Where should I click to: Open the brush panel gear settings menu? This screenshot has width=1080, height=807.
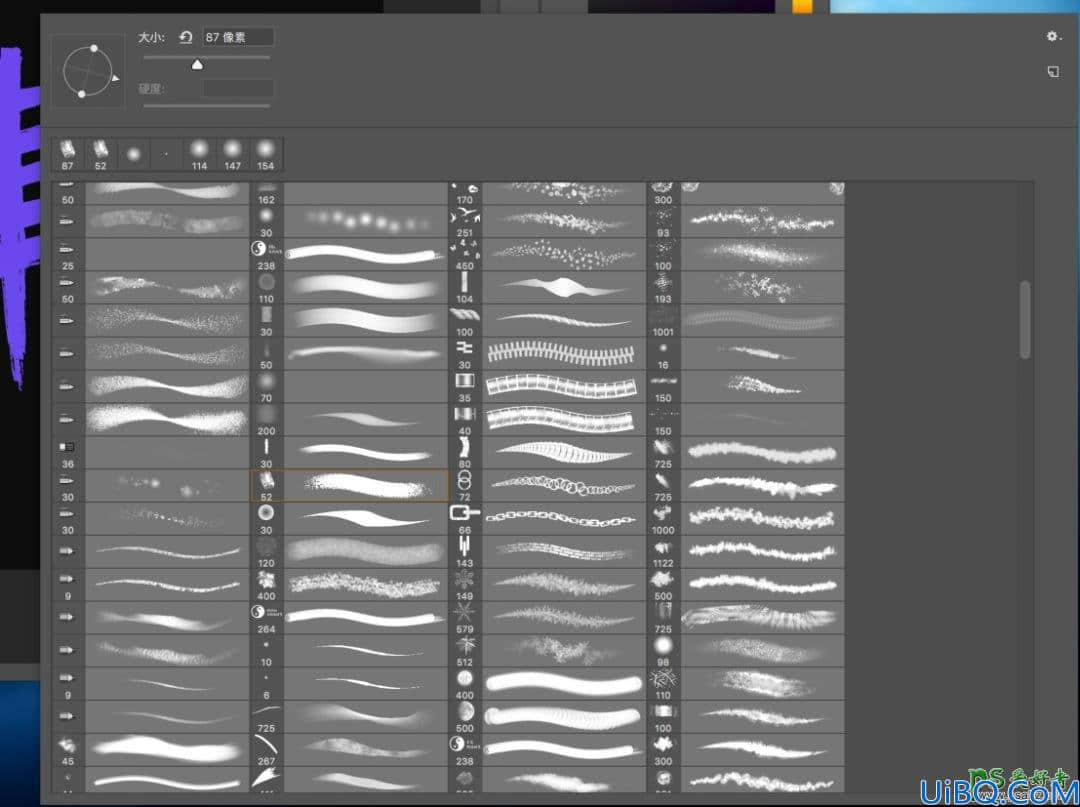coord(1053,36)
